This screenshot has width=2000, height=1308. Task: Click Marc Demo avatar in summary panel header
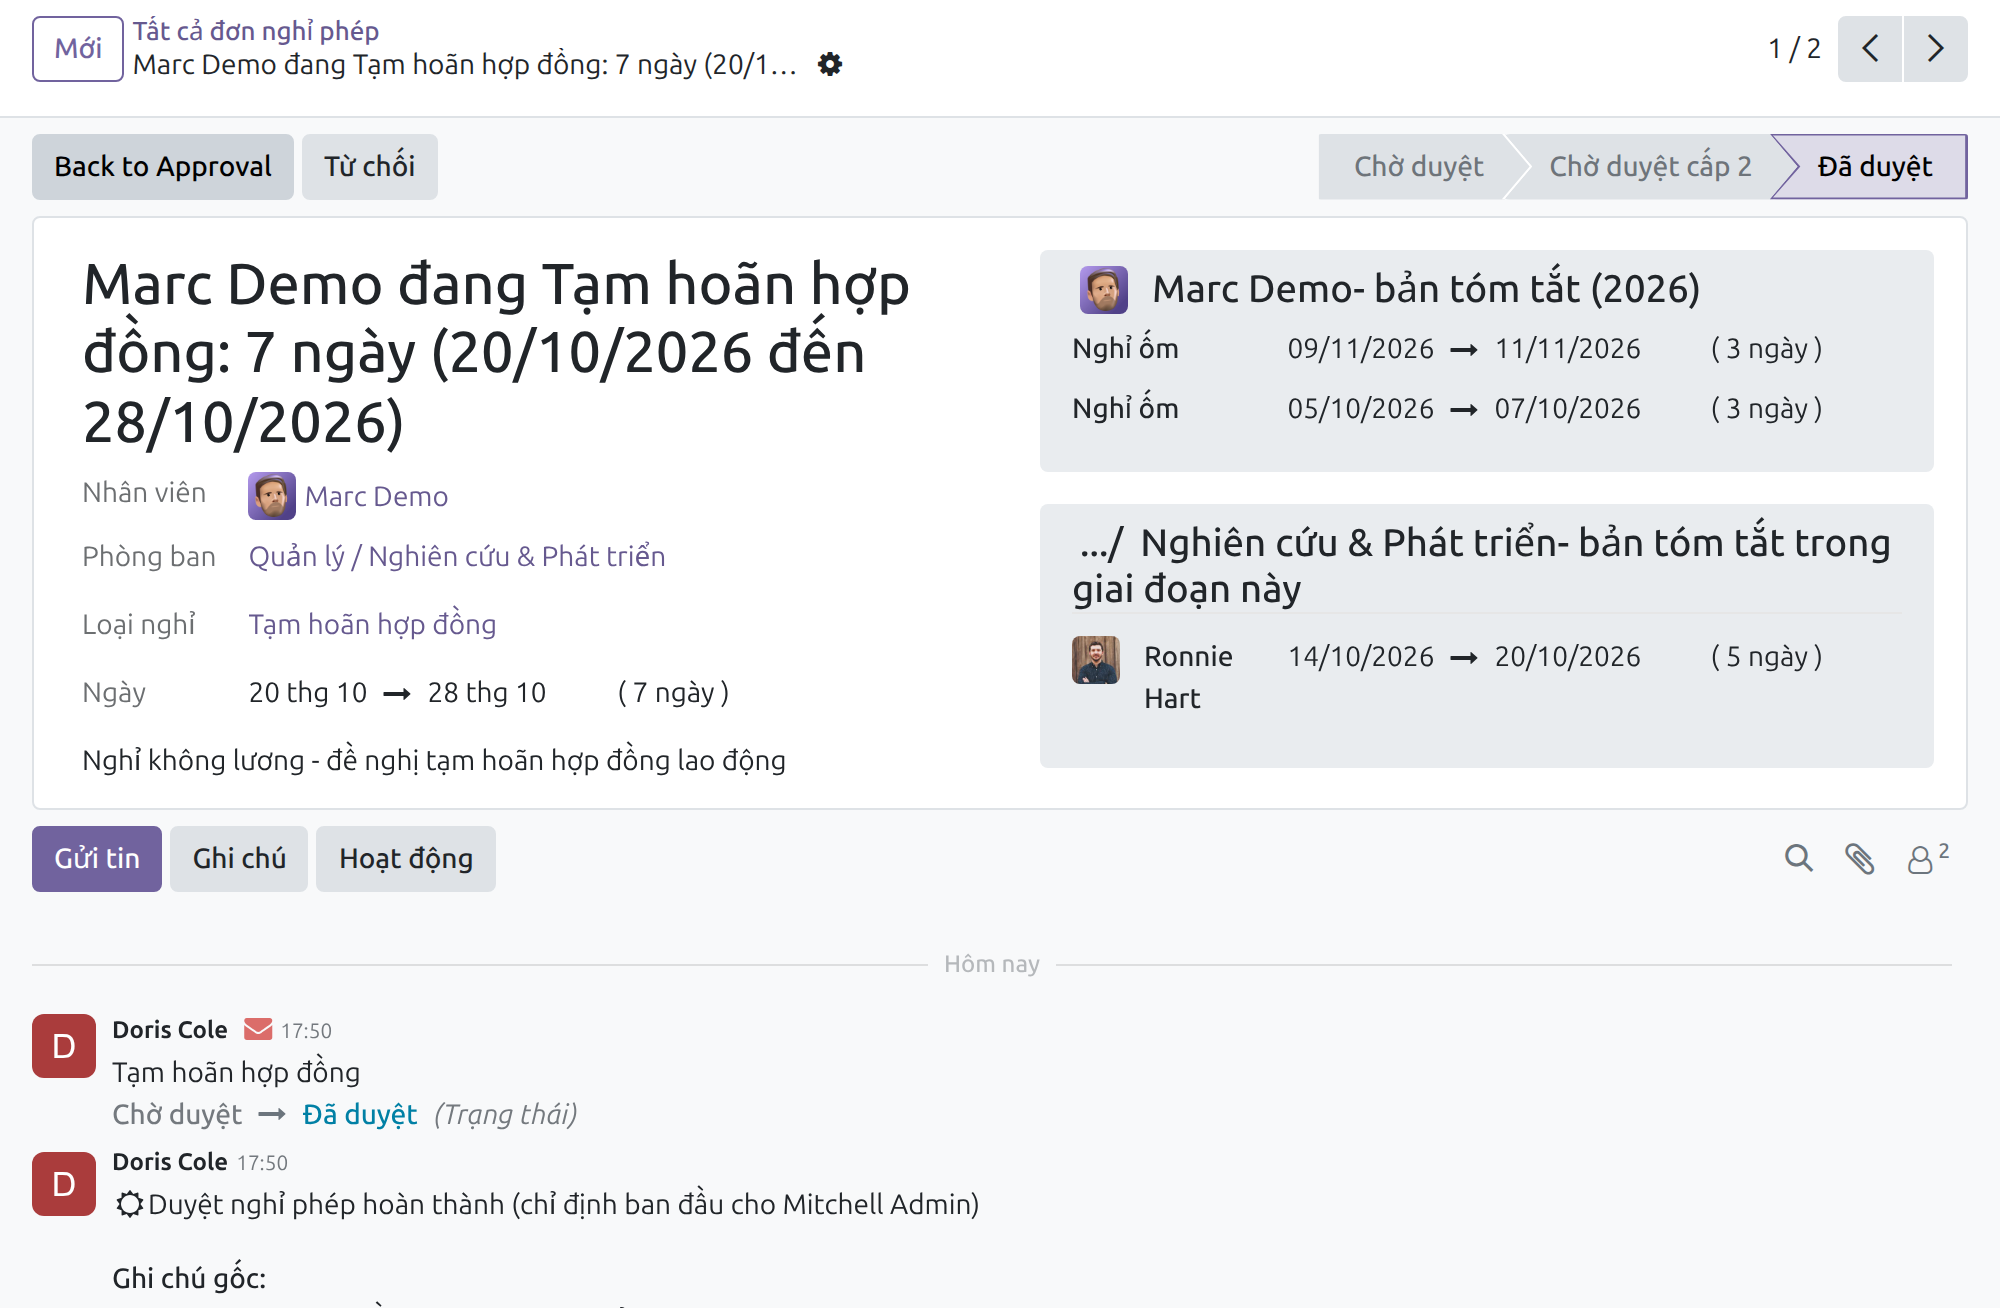point(1104,290)
